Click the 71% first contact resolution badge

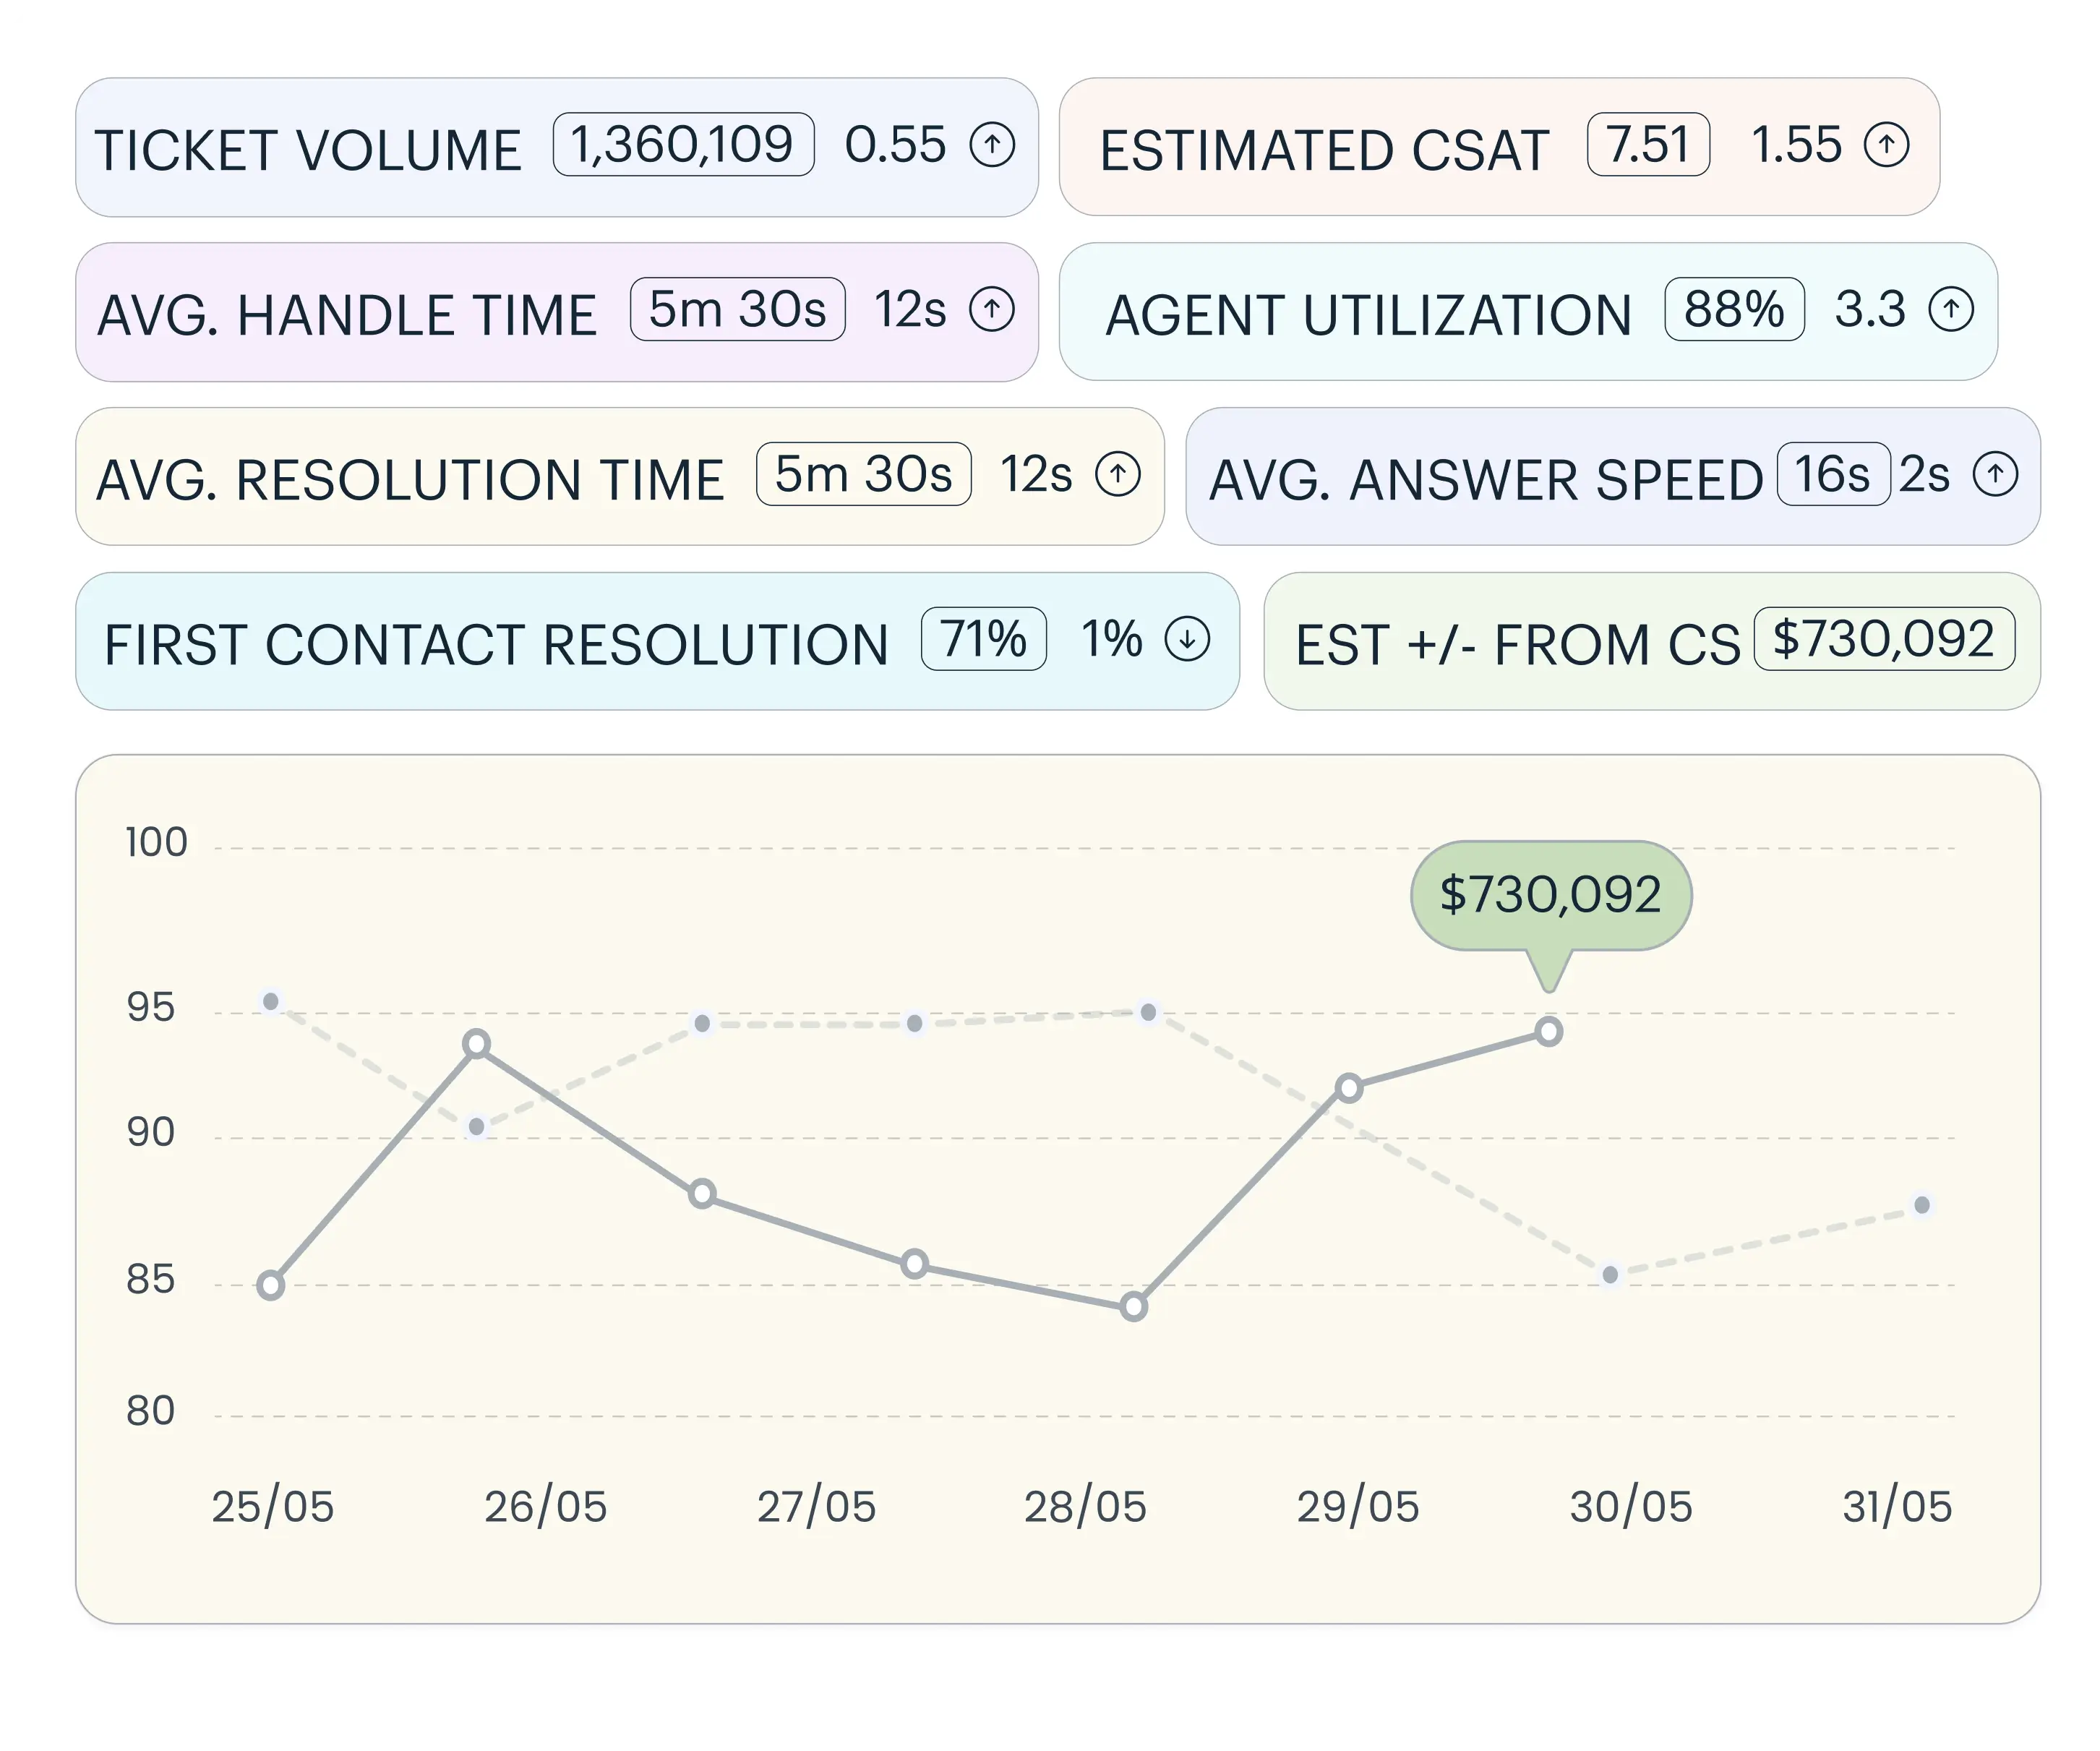pyautogui.click(x=983, y=639)
